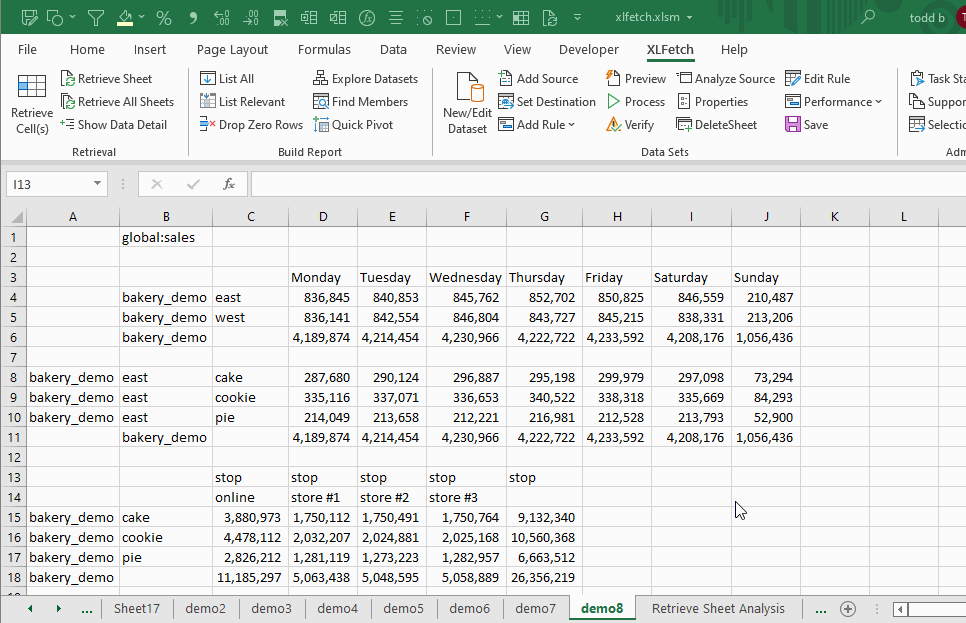Click Drop Zero Rows tool
Viewport: 966px width, 623px height.
tap(251, 124)
